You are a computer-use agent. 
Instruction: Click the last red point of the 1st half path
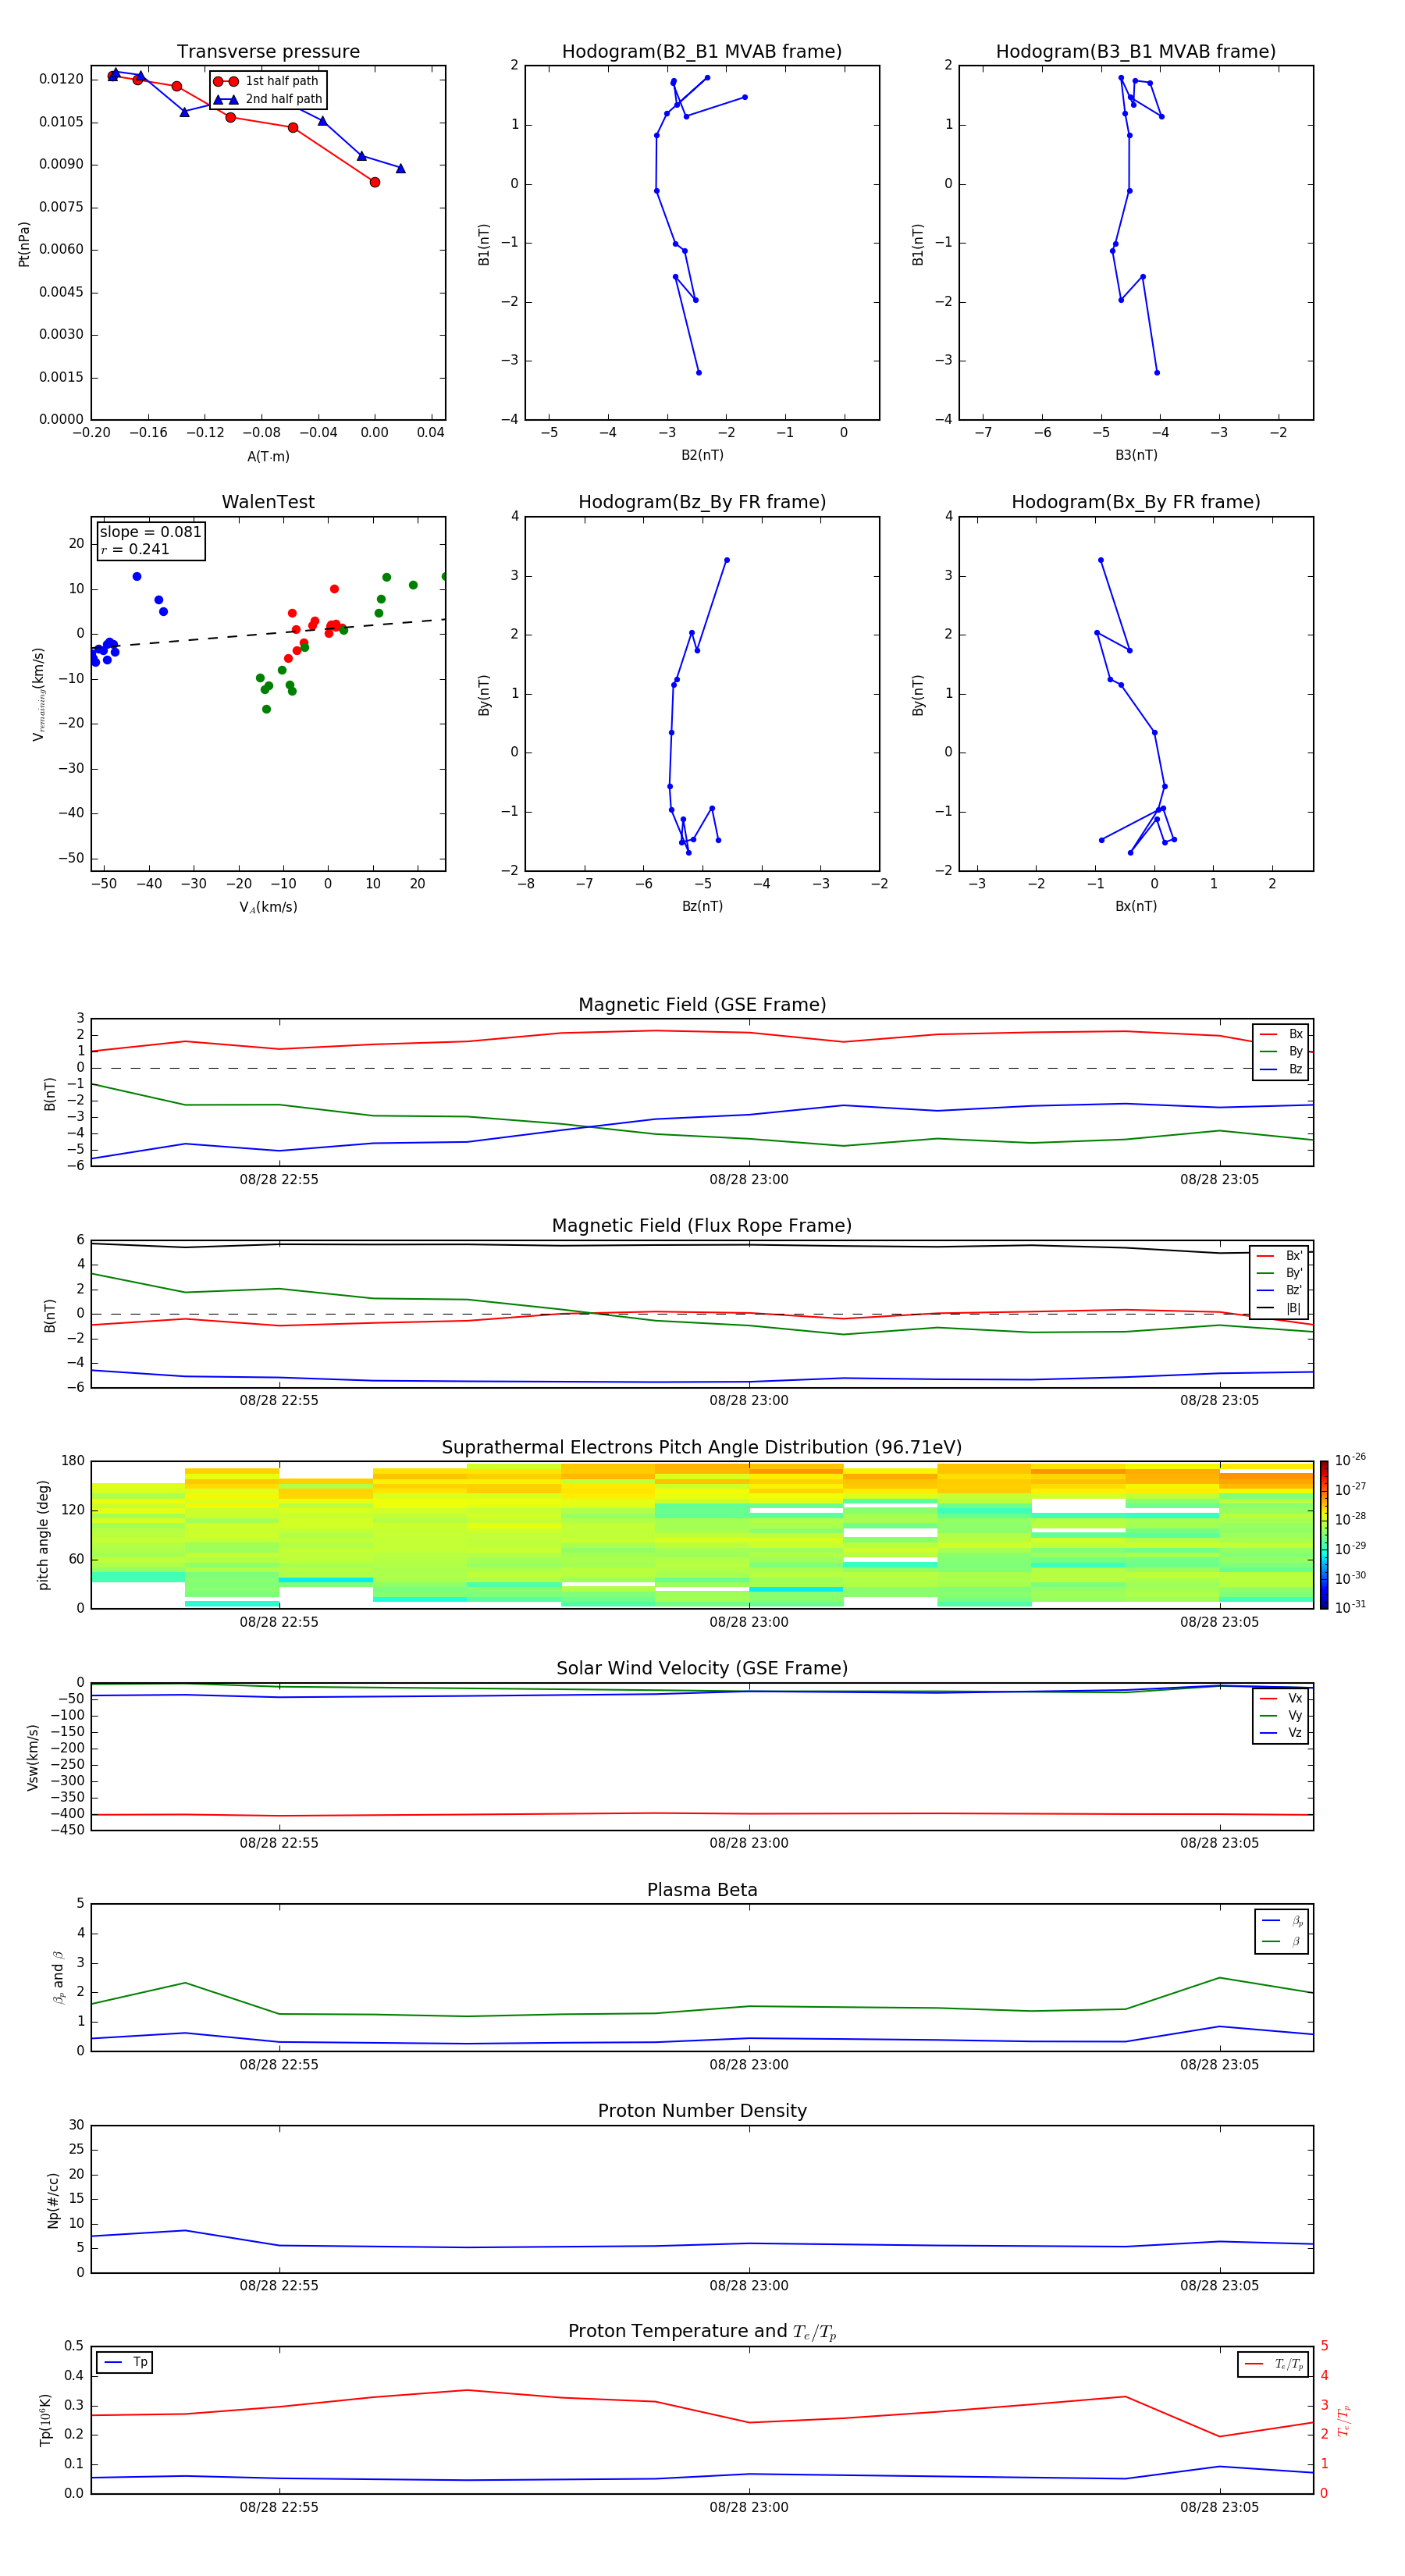click(375, 182)
